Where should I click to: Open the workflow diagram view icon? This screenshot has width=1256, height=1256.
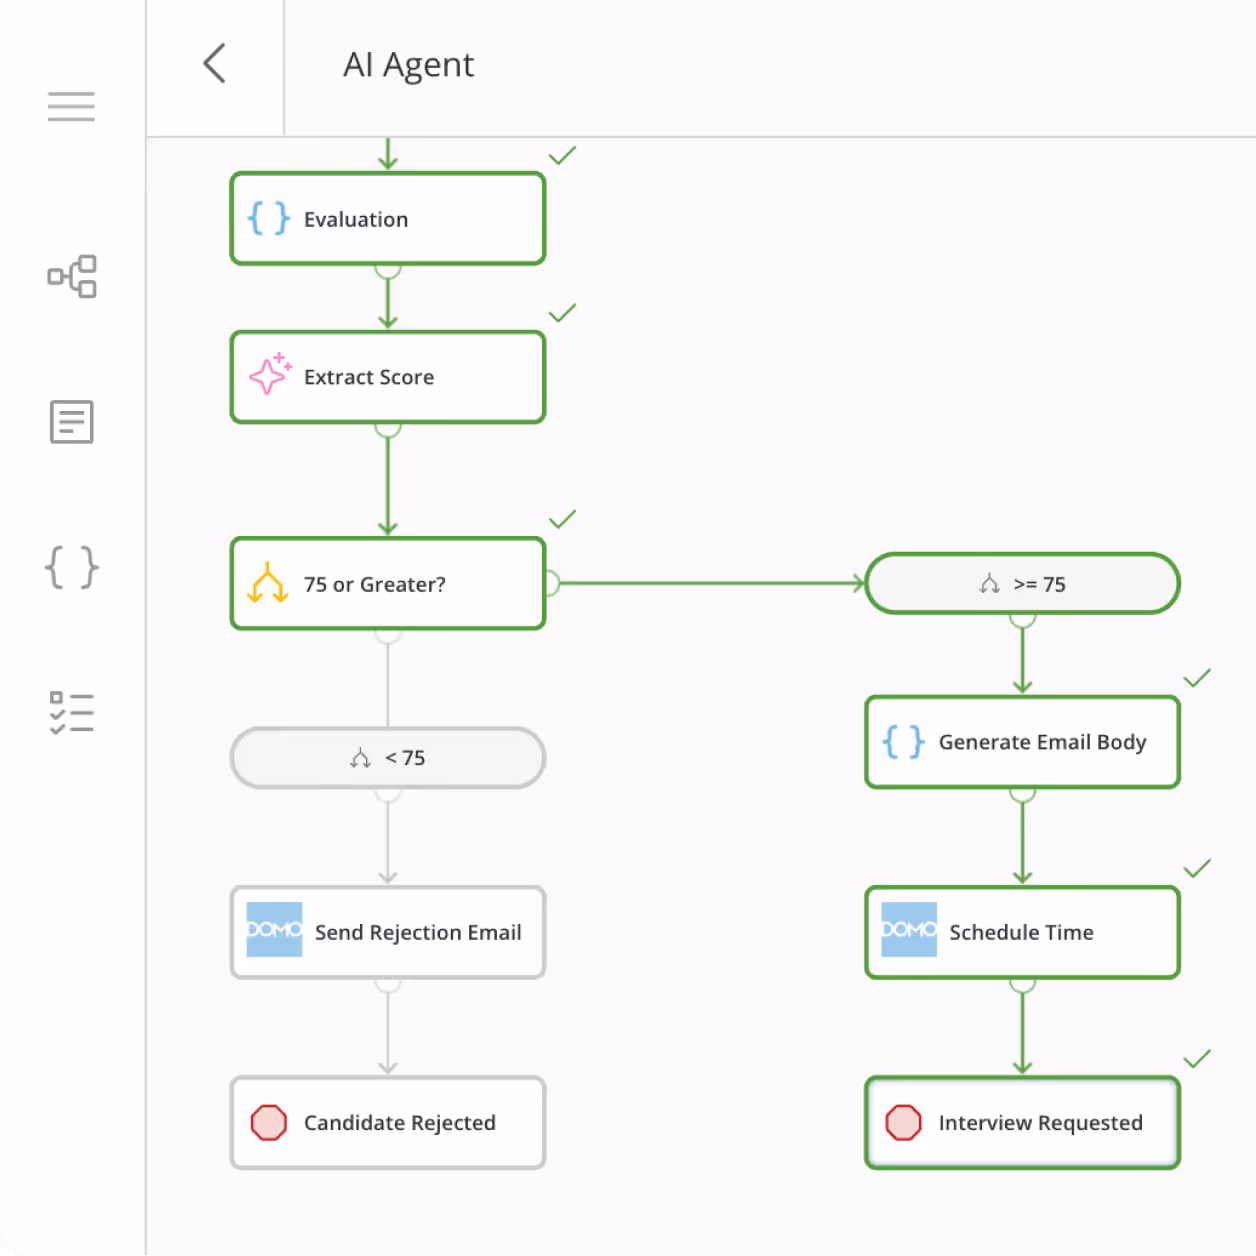point(72,276)
